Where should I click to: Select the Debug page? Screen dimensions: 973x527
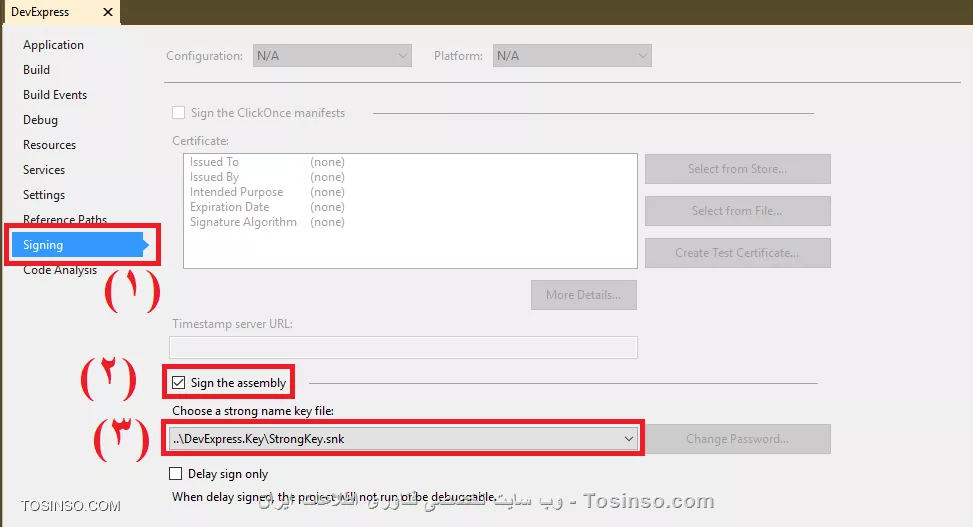(40, 120)
